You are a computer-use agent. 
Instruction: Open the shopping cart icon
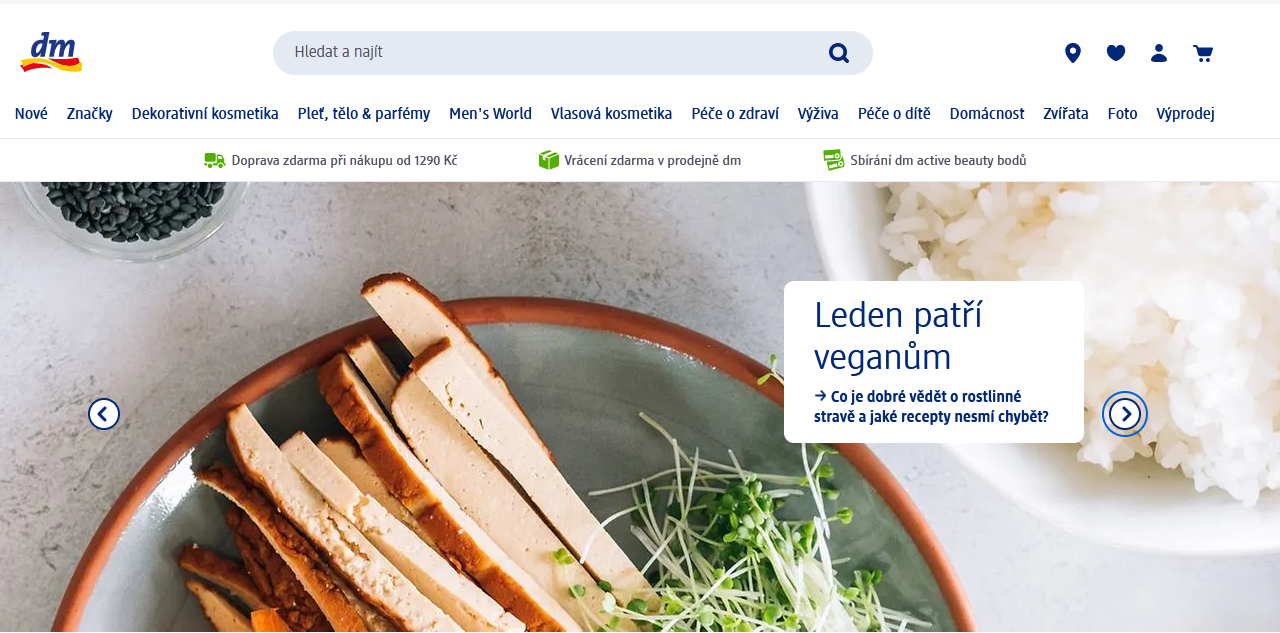pos(1203,53)
